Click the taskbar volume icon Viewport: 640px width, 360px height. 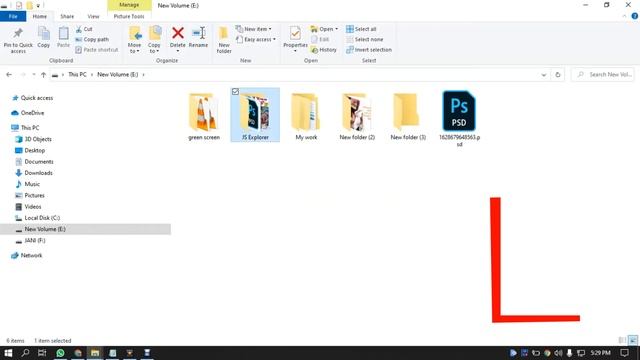click(x=558, y=353)
